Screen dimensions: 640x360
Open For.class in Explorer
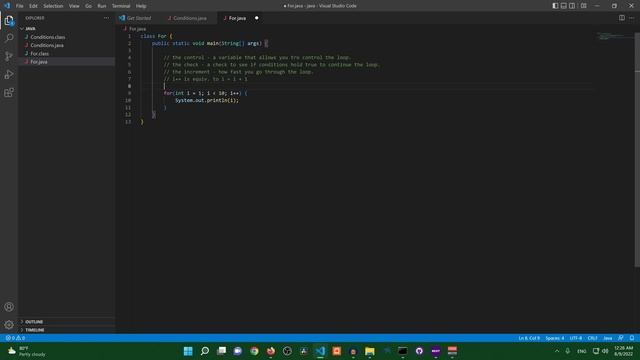coord(40,53)
